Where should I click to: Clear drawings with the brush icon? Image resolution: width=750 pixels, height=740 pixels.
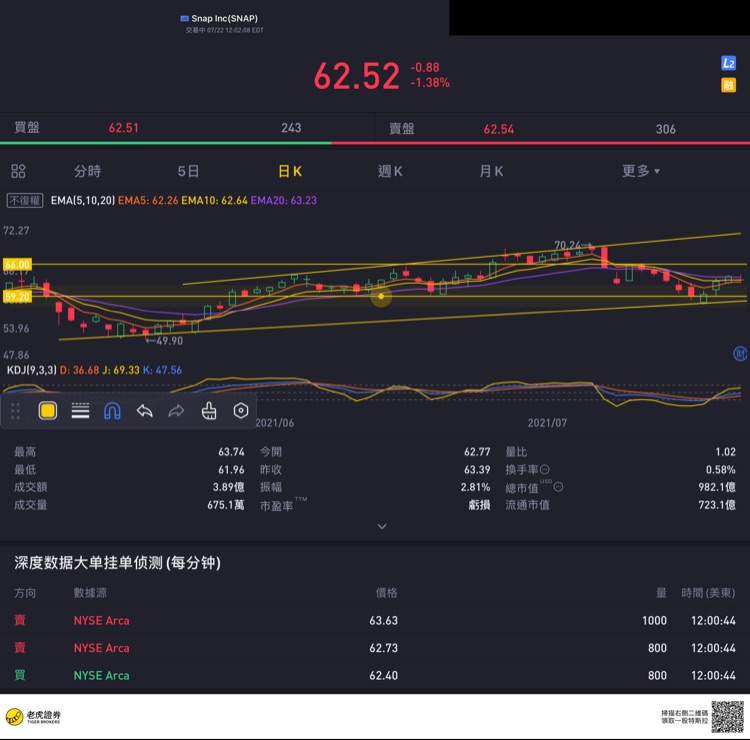pos(209,411)
